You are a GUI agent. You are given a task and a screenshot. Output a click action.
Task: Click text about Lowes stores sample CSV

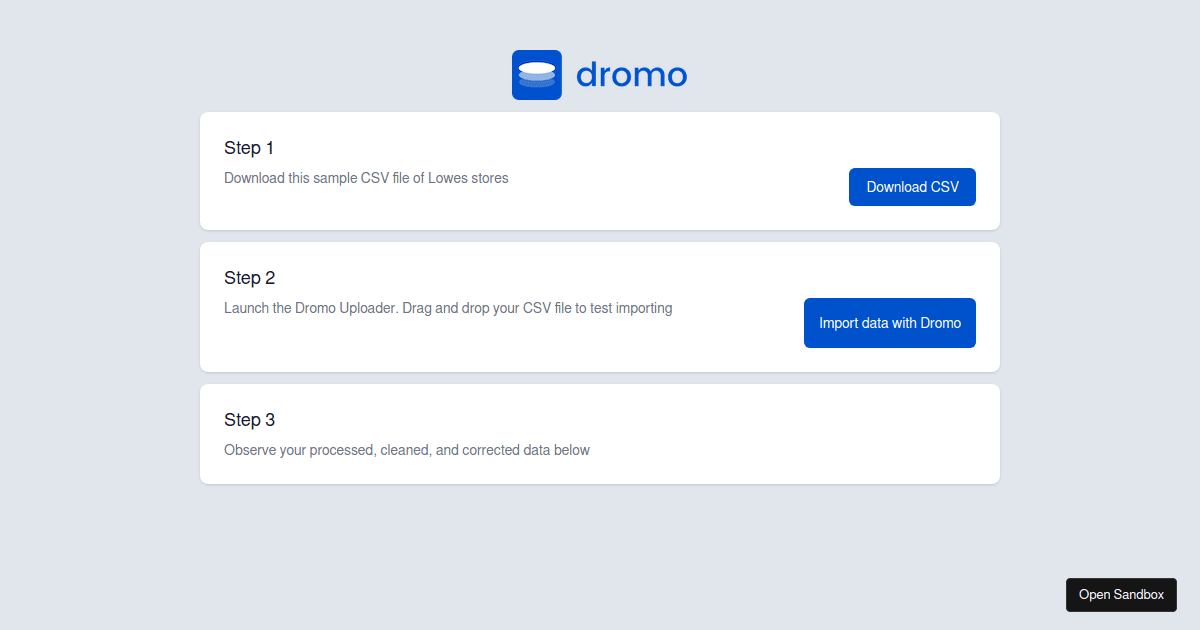pyautogui.click(x=366, y=178)
